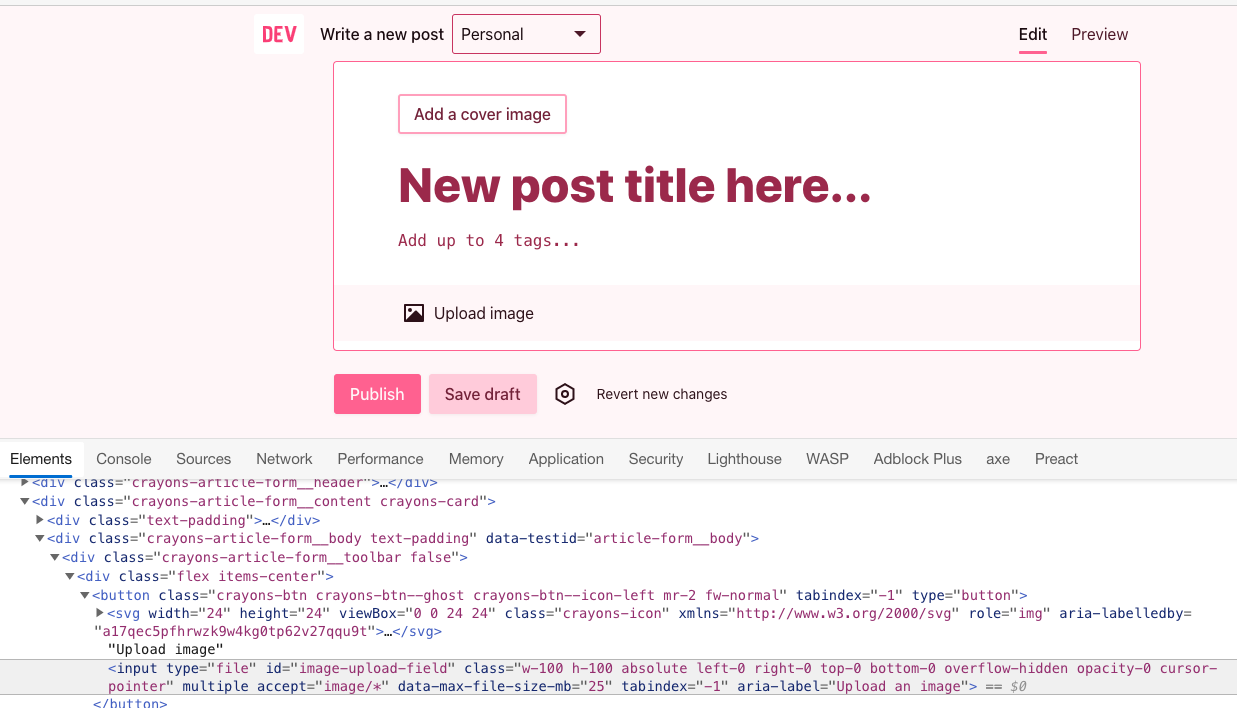Screen dimensions: 1237x708
Task: Click the Publish button
Action: pos(377,394)
